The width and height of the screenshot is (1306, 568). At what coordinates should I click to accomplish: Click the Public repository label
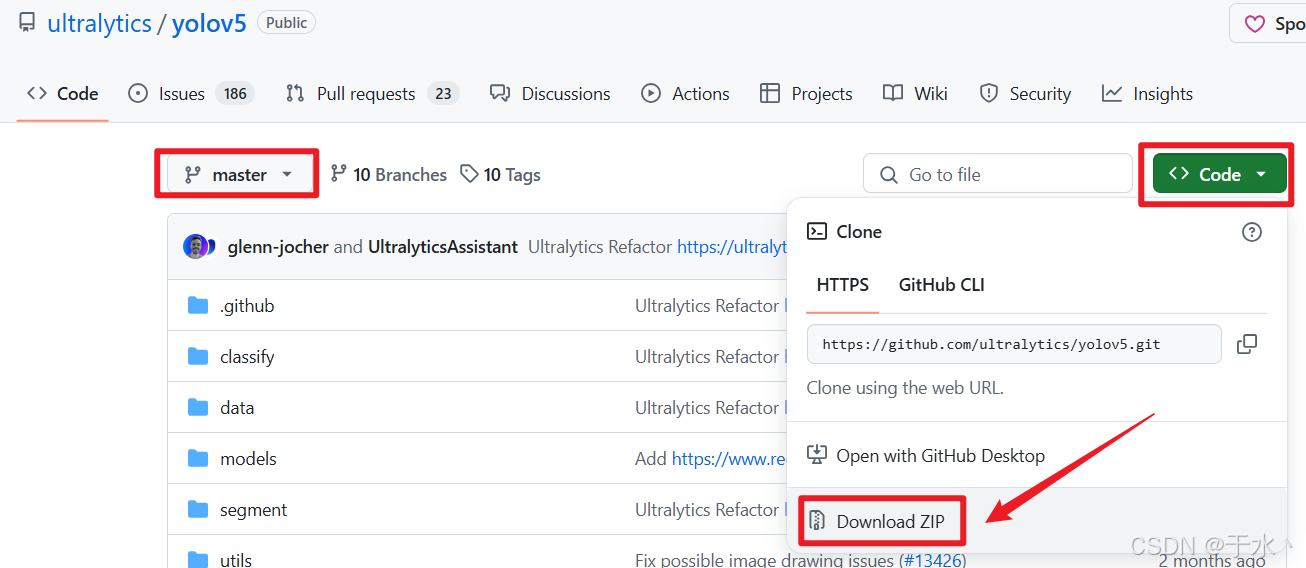[287, 23]
